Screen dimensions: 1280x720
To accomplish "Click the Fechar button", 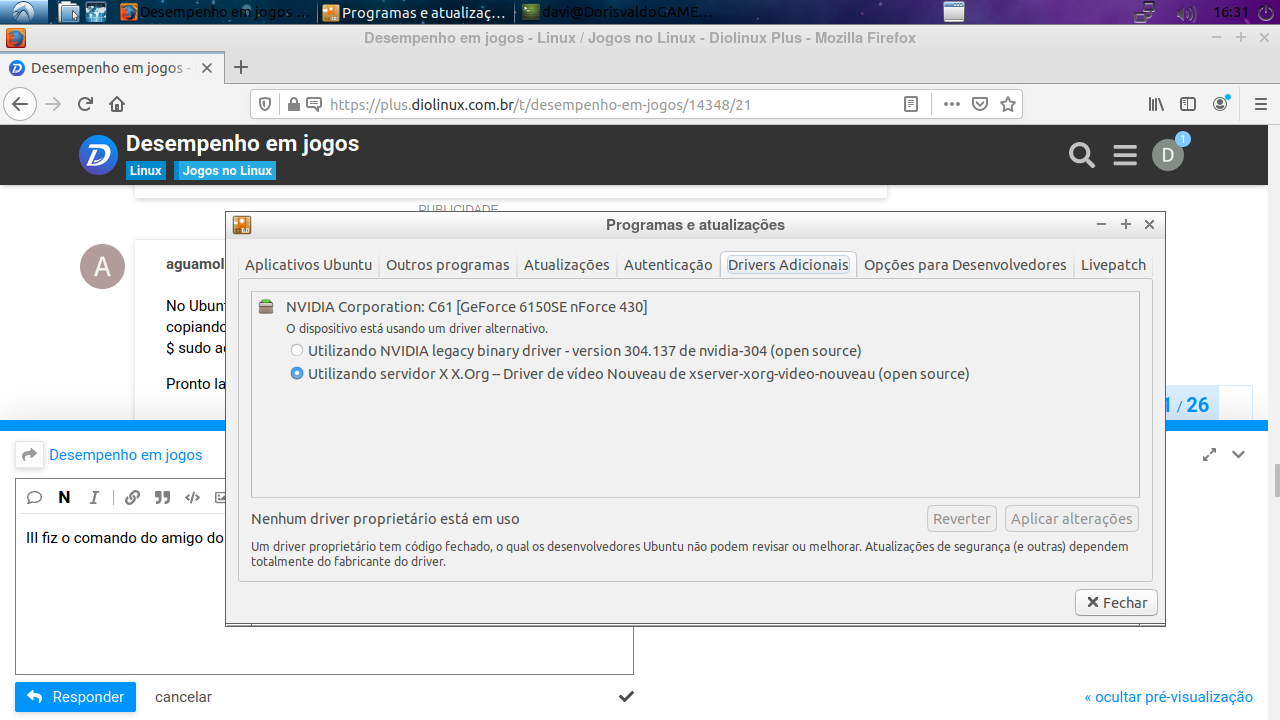I will coord(1116,603).
